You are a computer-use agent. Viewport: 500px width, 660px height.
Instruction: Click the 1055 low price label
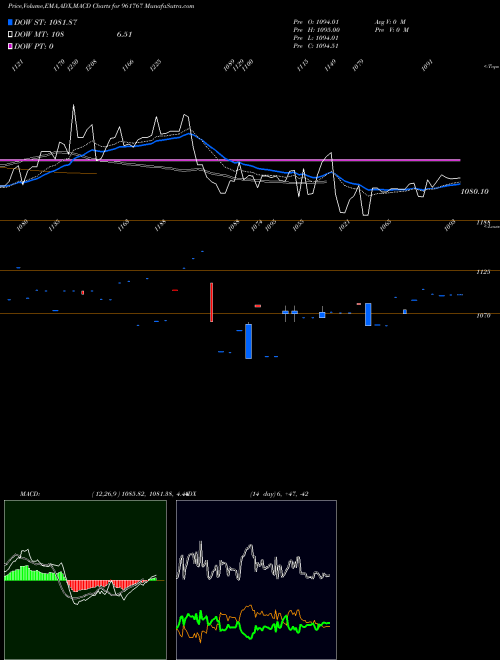click(298, 226)
